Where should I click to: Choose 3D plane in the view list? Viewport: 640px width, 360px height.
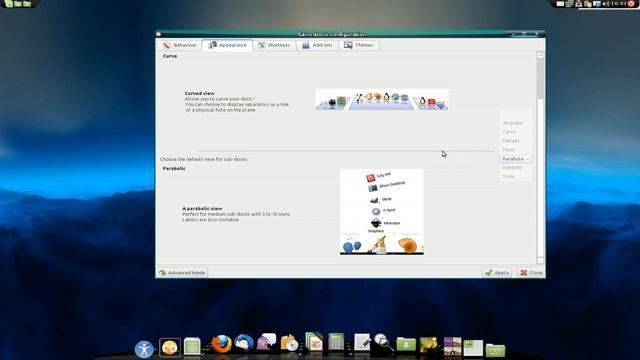tap(512, 123)
